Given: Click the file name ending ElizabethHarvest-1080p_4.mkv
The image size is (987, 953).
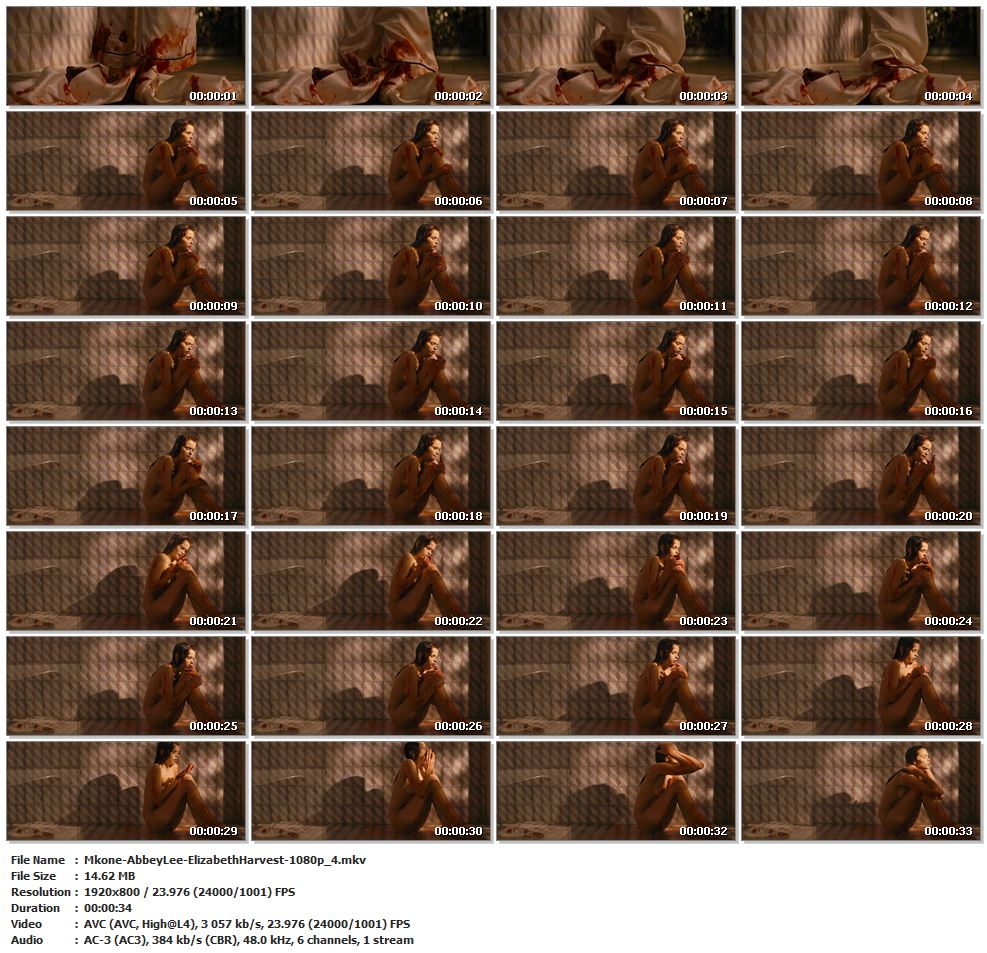Looking at the screenshot, I should pyautogui.click(x=225, y=860).
